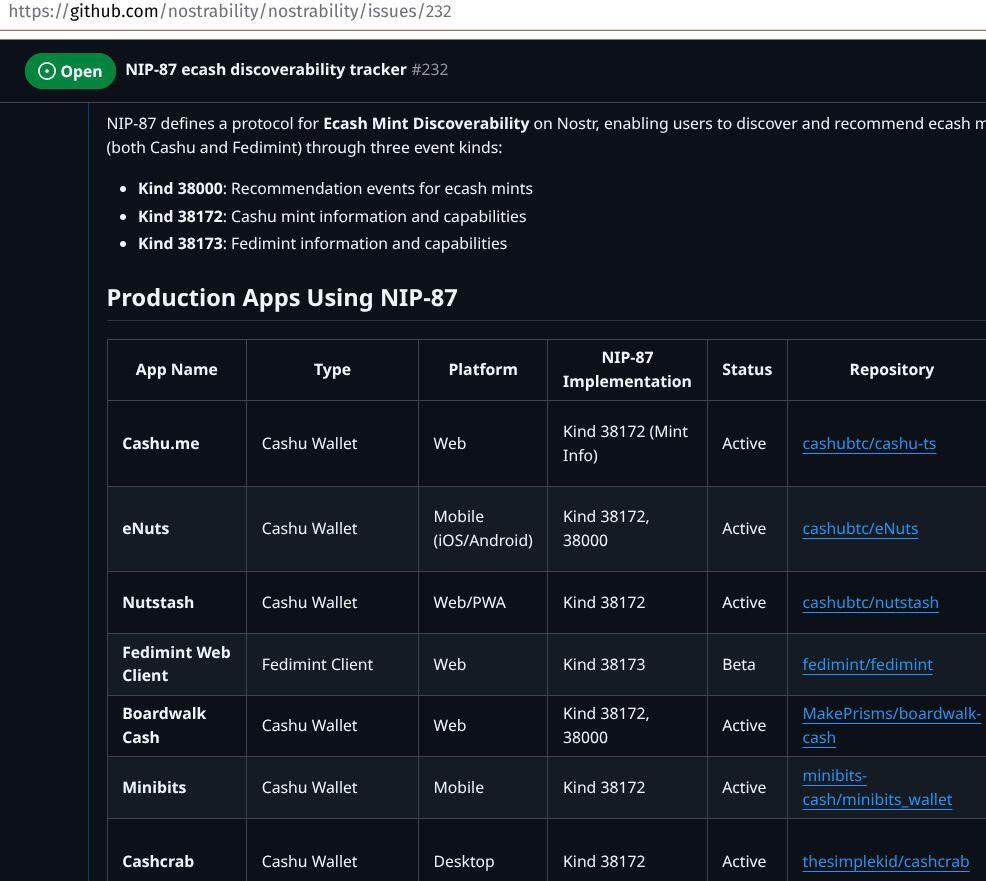Click the Cashu Wallet type cell for Minibits
The image size is (986, 881).
tap(332, 787)
